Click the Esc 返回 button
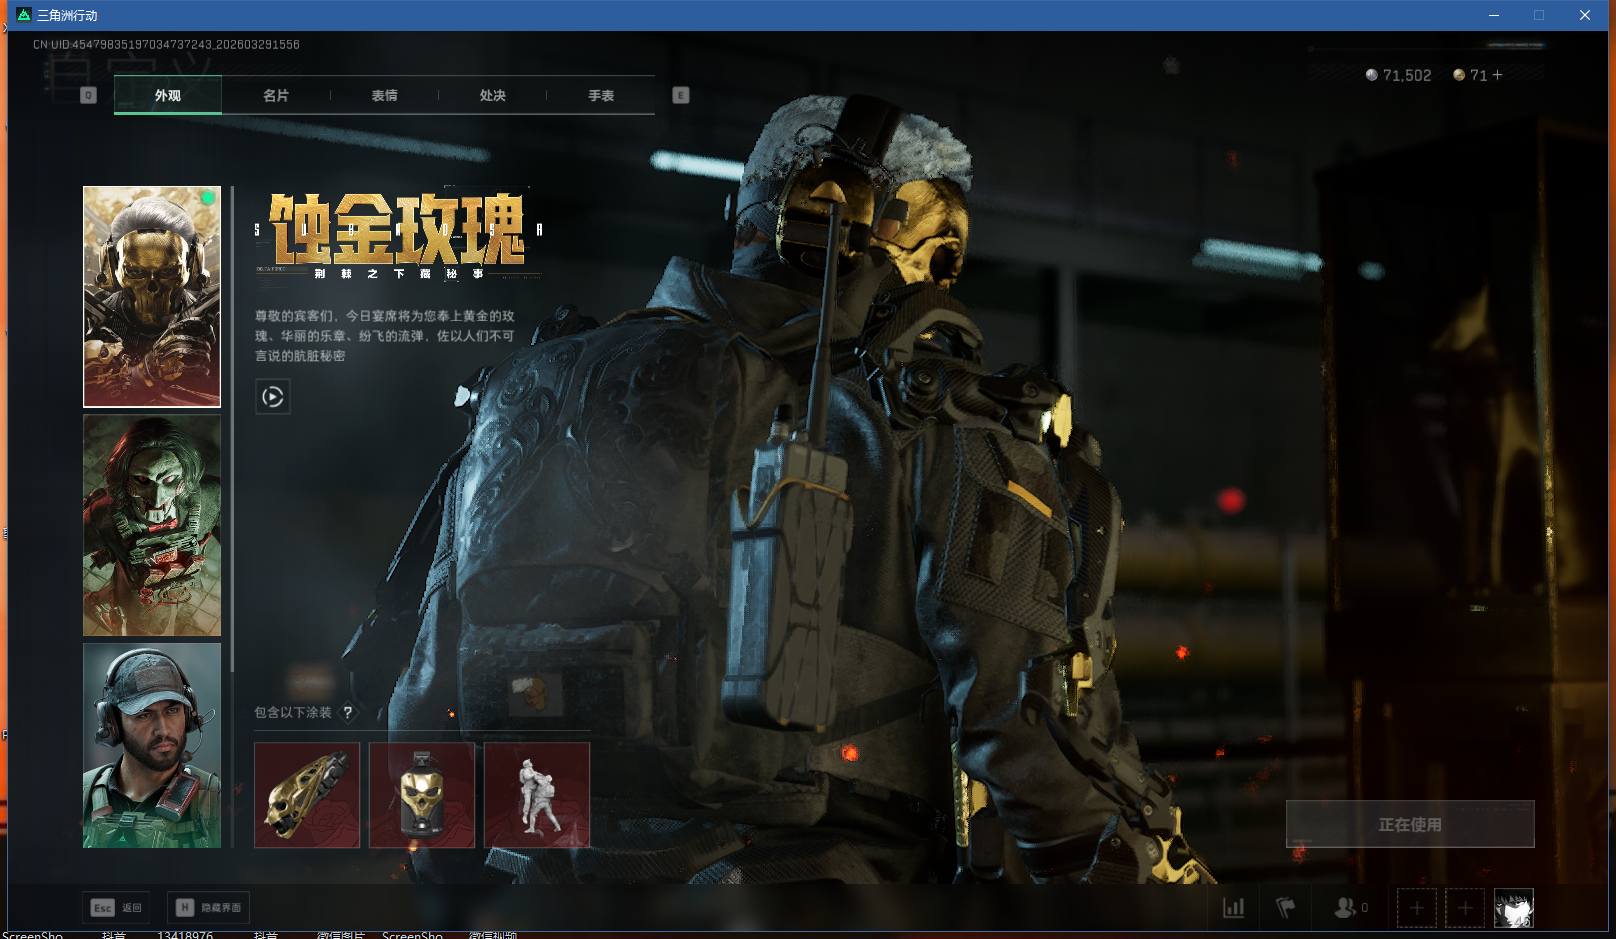This screenshot has width=1616, height=939. click(x=117, y=907)
